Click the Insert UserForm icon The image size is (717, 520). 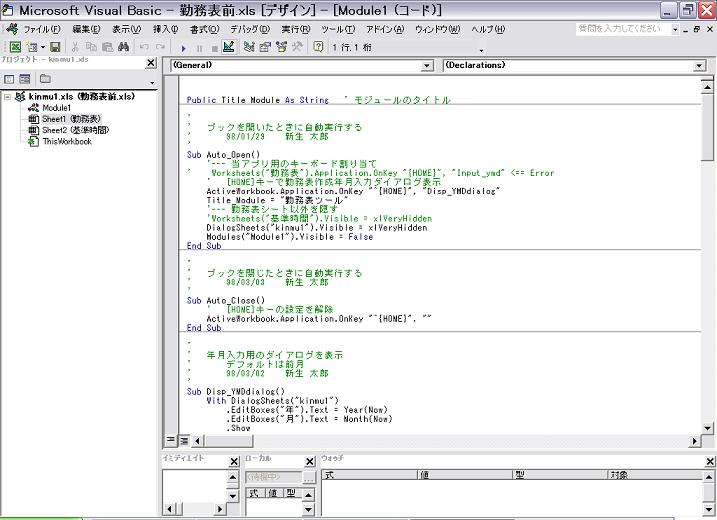(x=32, y=47)
